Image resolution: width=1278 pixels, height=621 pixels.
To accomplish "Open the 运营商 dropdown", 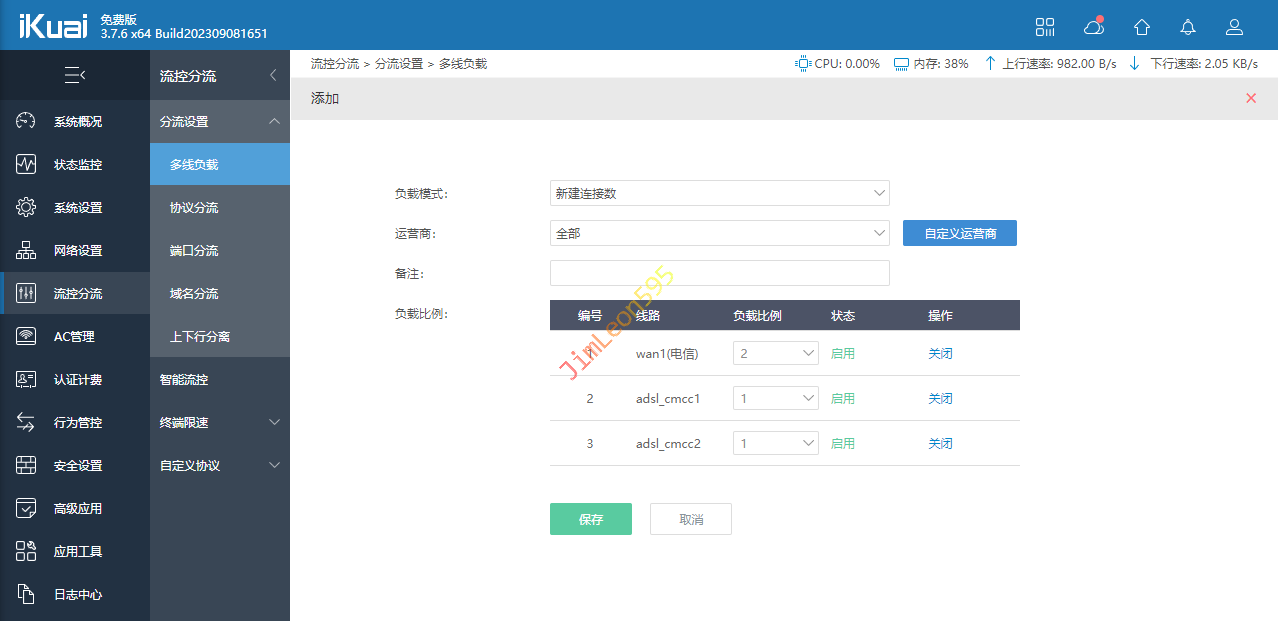I will [x=719, y=233].
